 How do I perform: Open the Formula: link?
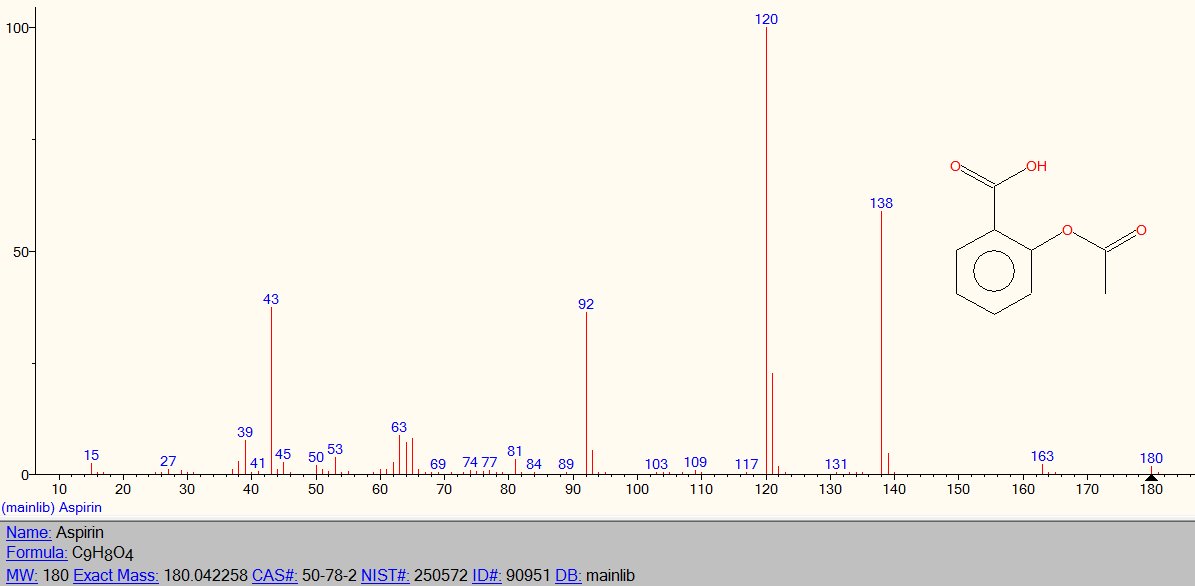click(37, 553)
